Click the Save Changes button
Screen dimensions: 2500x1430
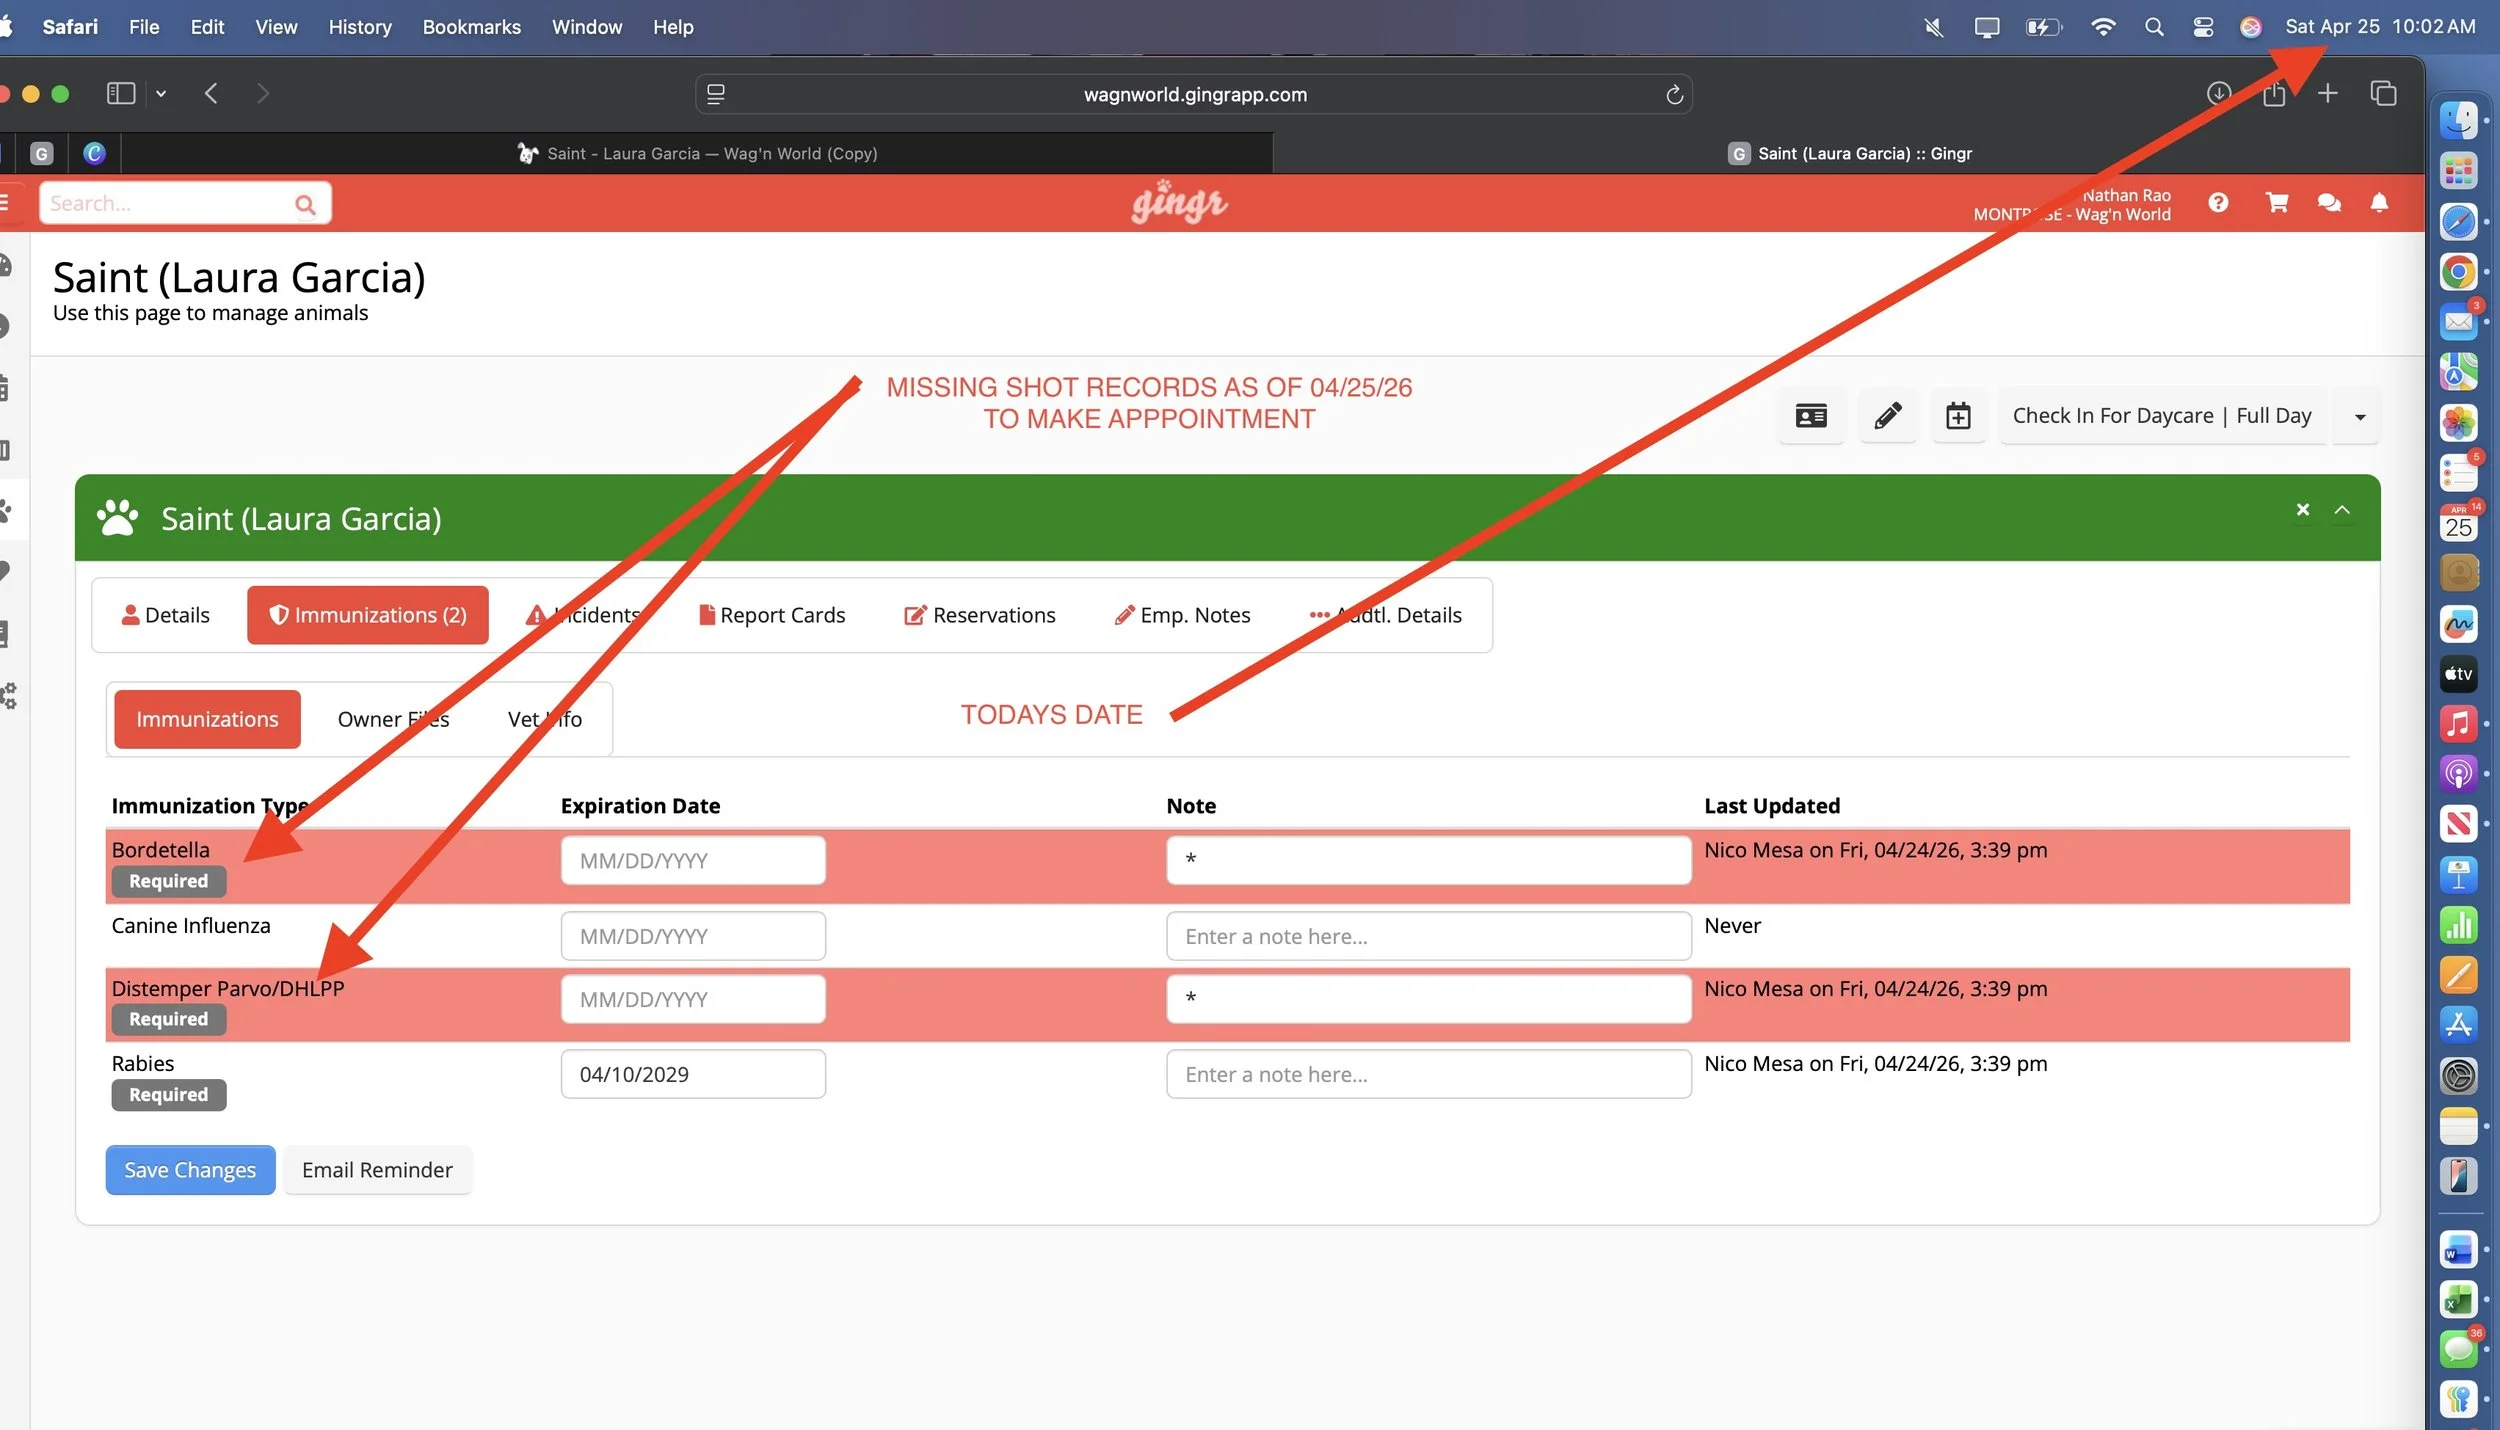click(x=190, y=1170)
